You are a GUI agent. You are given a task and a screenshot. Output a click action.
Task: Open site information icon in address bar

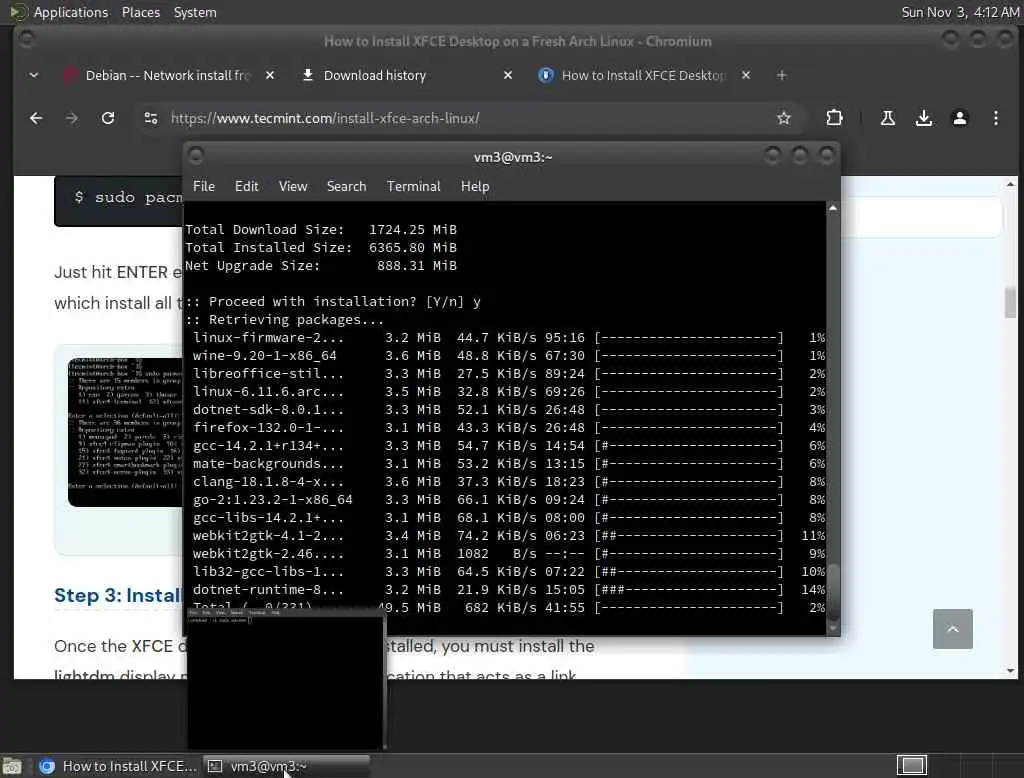click(x=151, y=118)
